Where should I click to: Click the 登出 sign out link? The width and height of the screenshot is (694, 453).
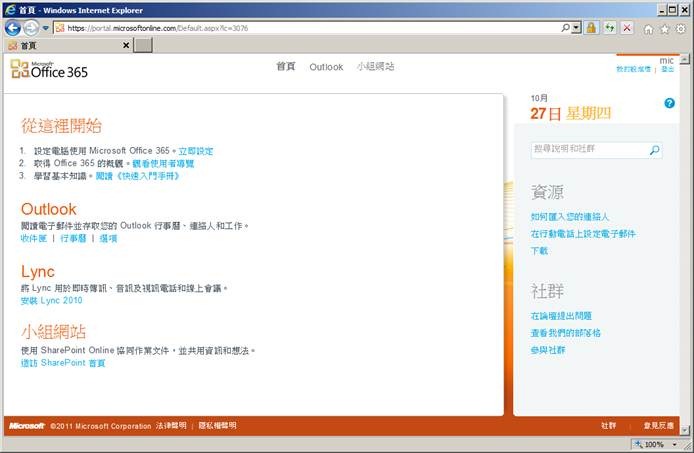(667, 69)
